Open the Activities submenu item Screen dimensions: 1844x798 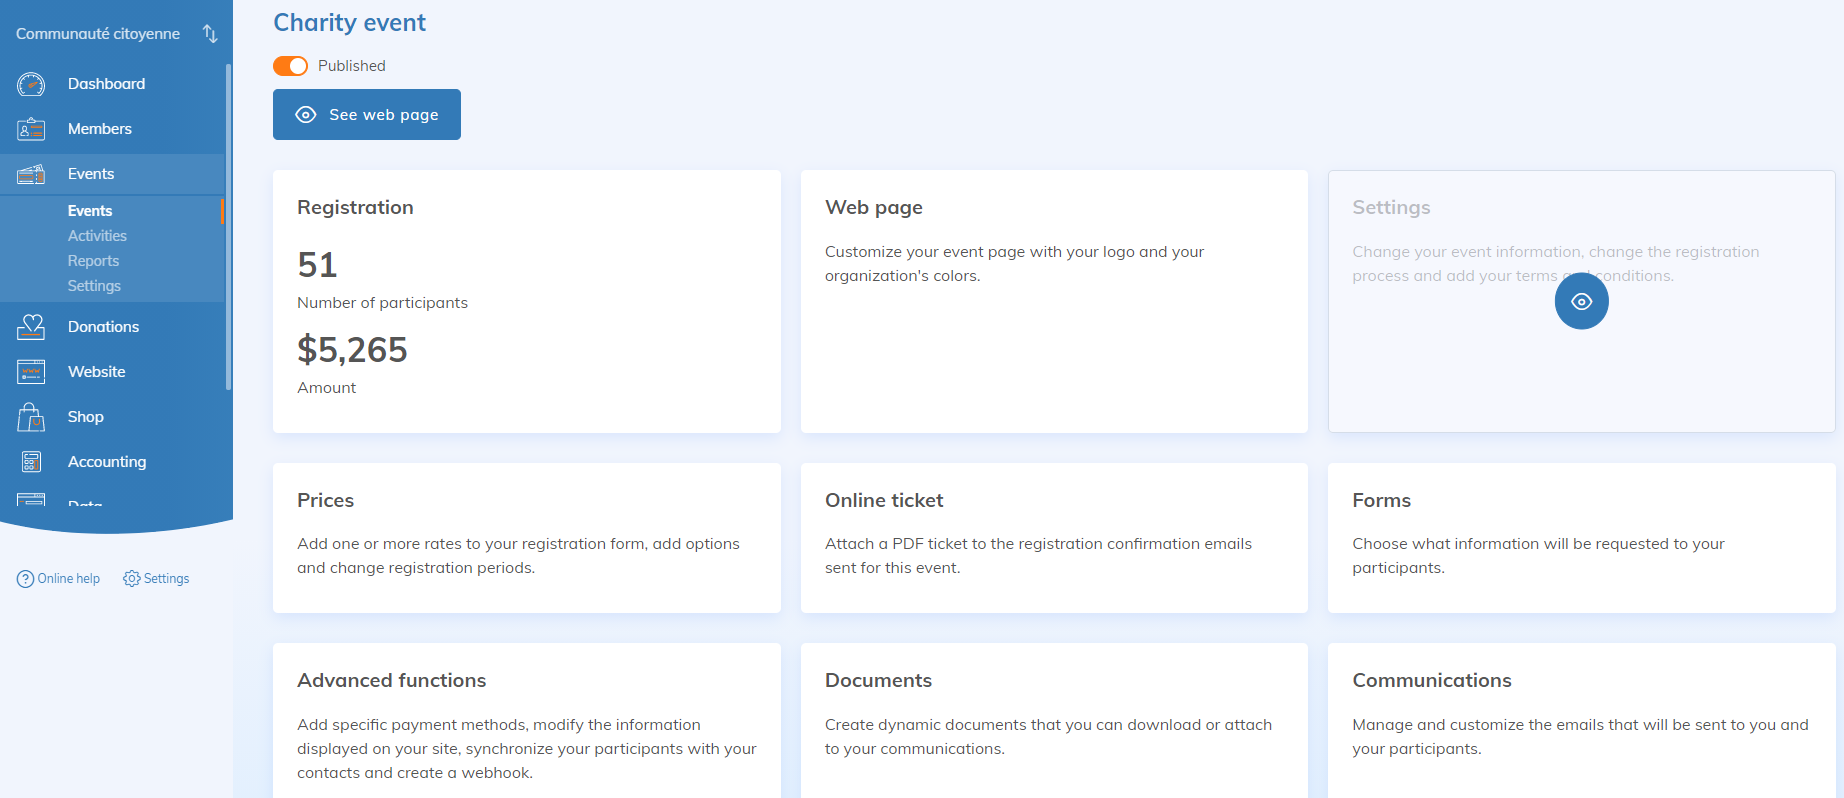[97, 236]
